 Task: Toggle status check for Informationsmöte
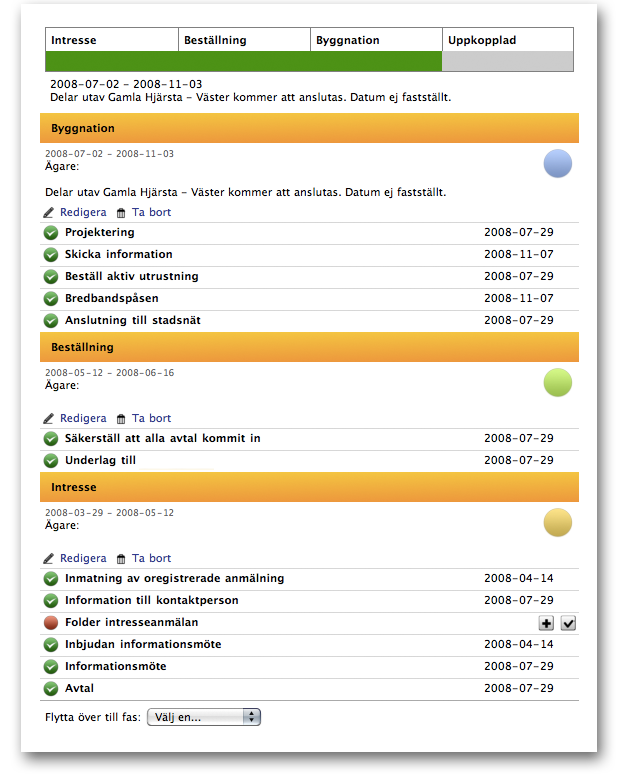[x=51, y=667]
